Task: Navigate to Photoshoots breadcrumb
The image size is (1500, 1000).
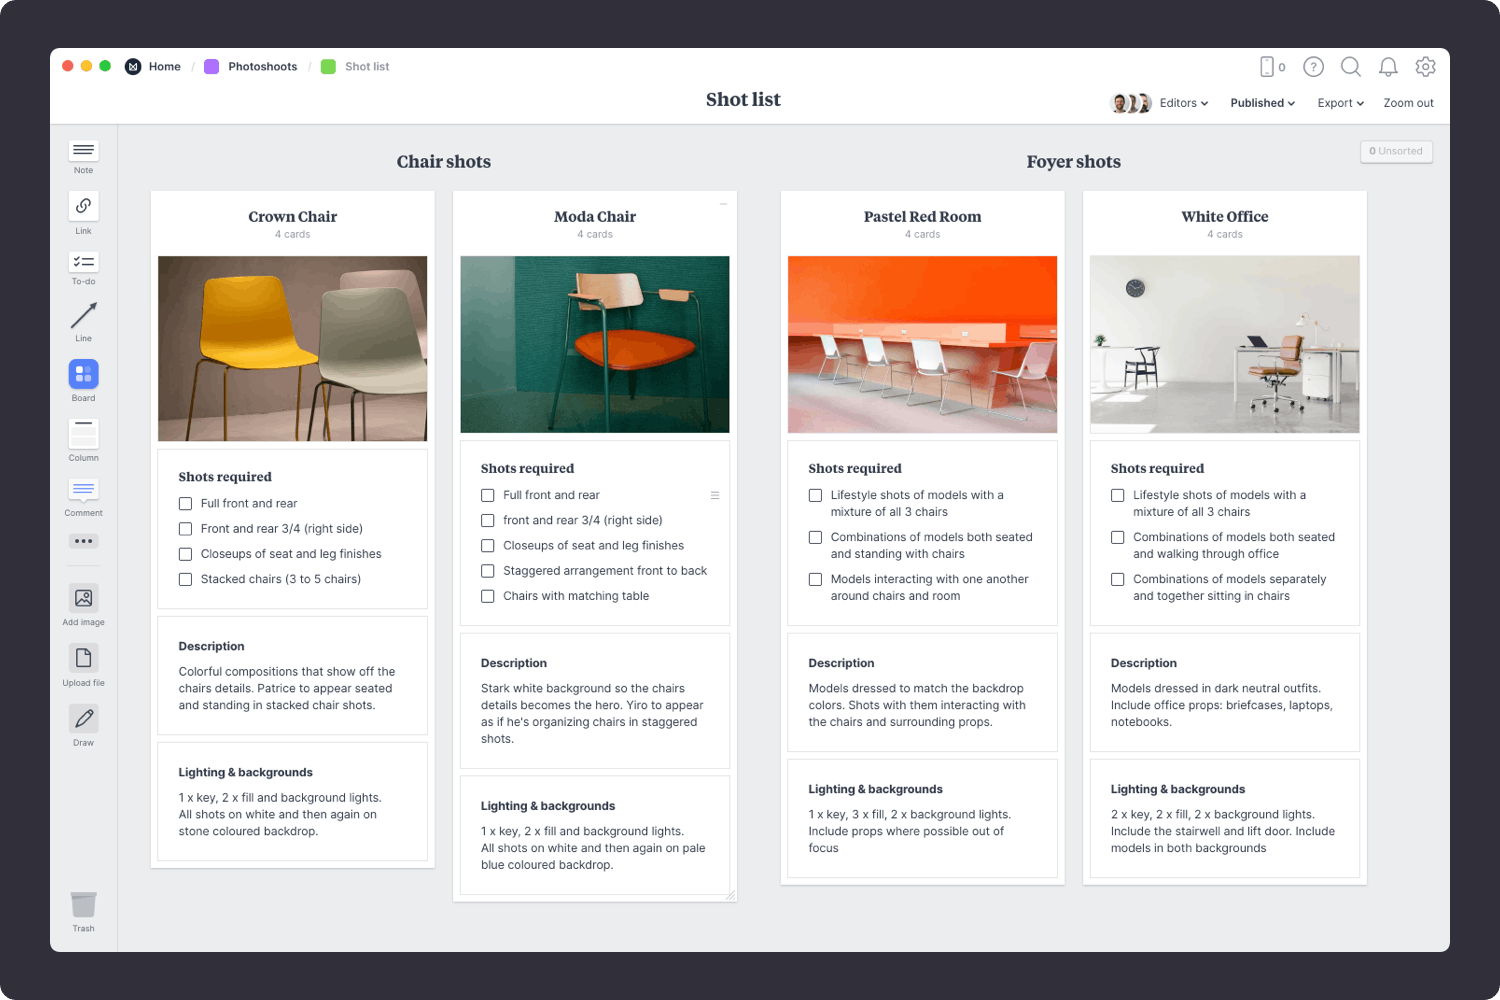Action: (x=262, y=67)
